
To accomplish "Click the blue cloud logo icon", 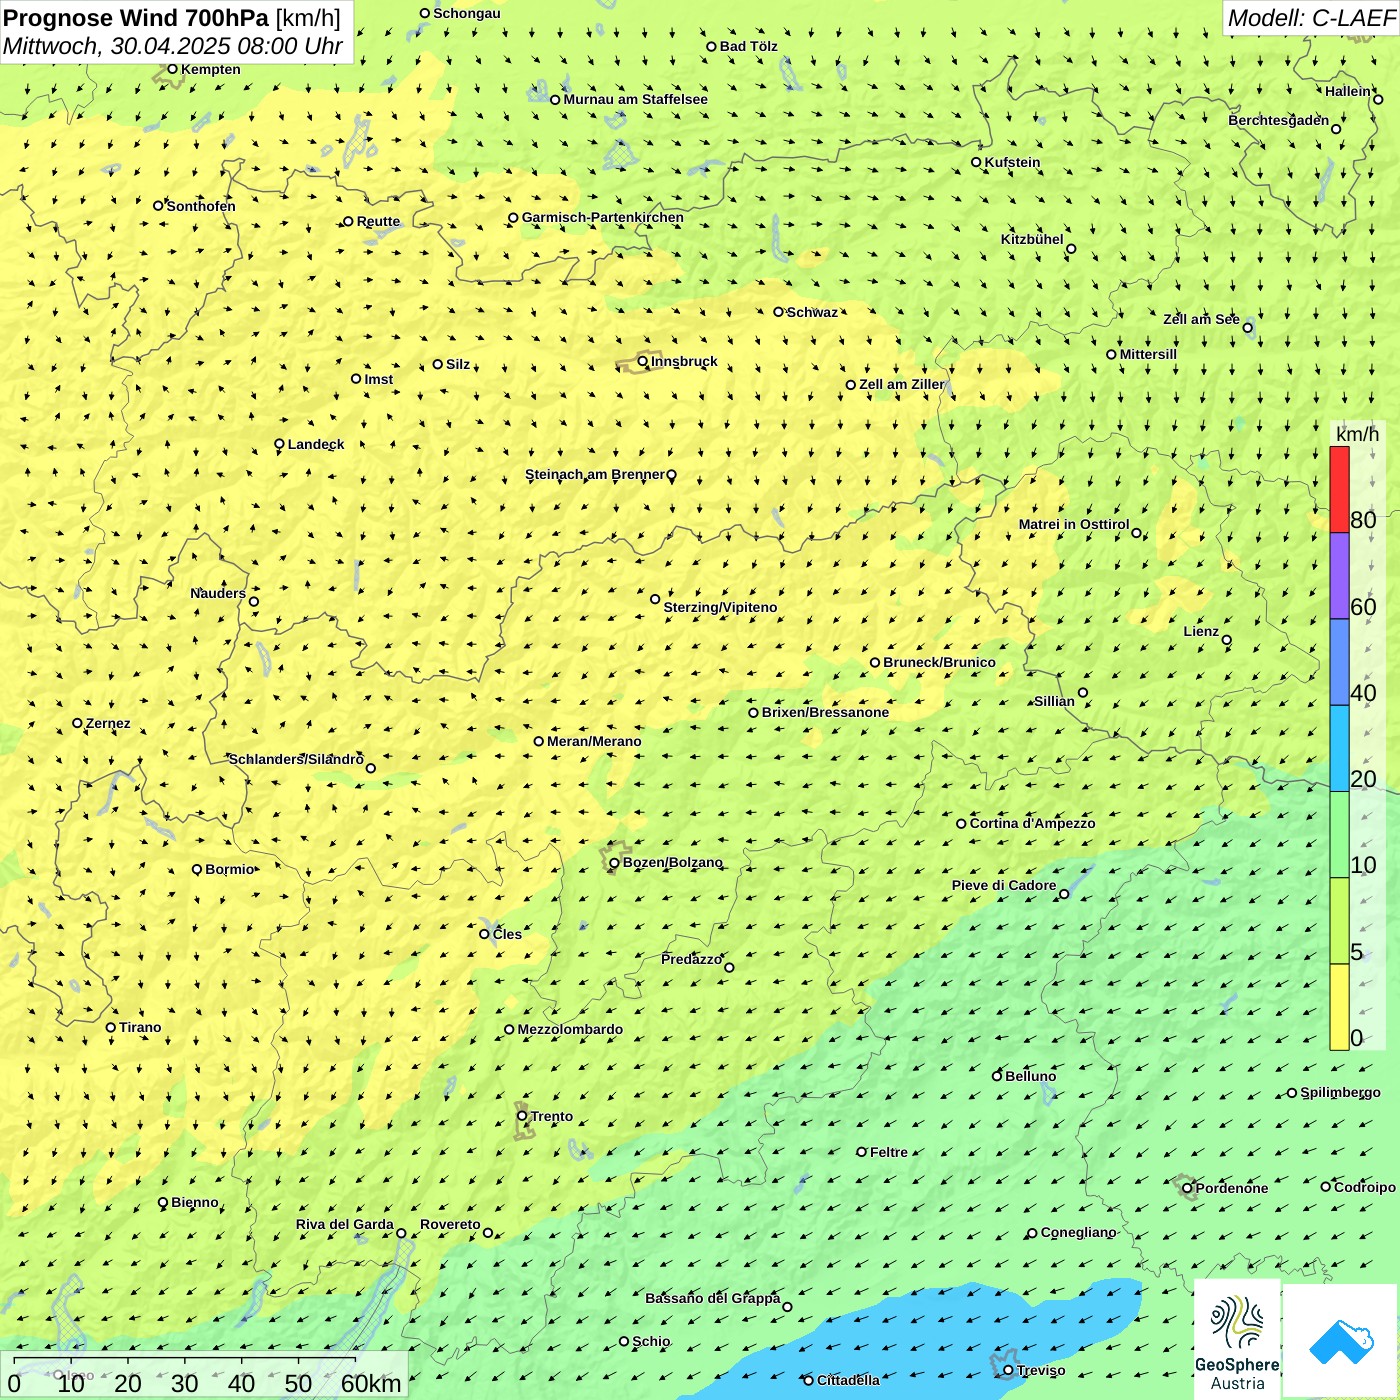I will coord(1341,1341).
